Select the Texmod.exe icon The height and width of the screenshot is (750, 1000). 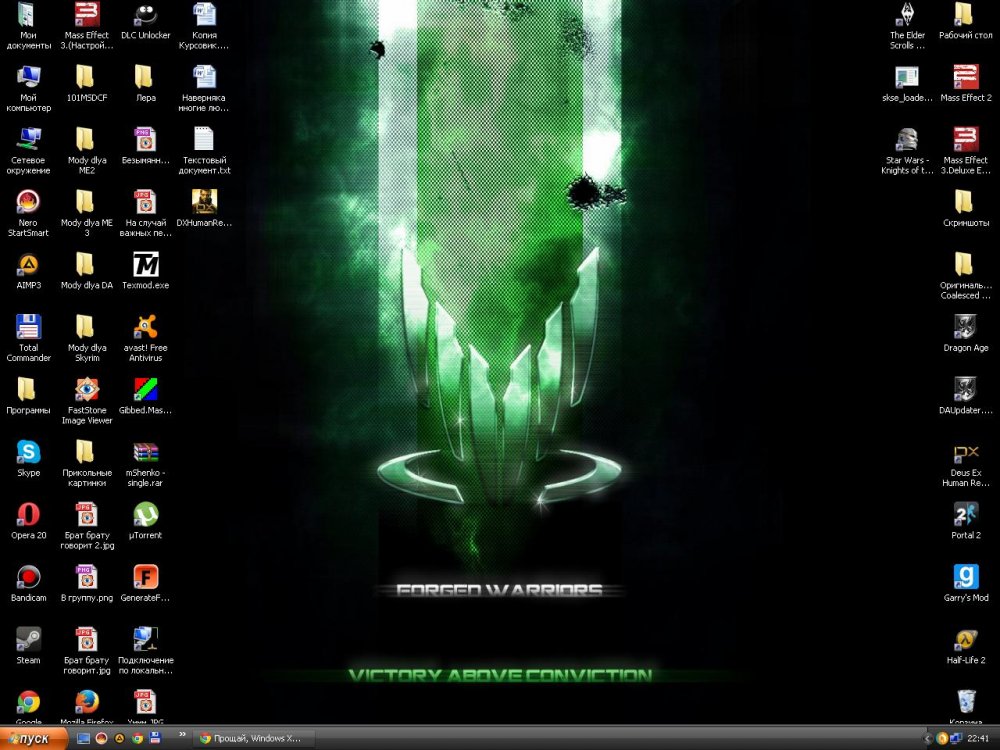145,270
